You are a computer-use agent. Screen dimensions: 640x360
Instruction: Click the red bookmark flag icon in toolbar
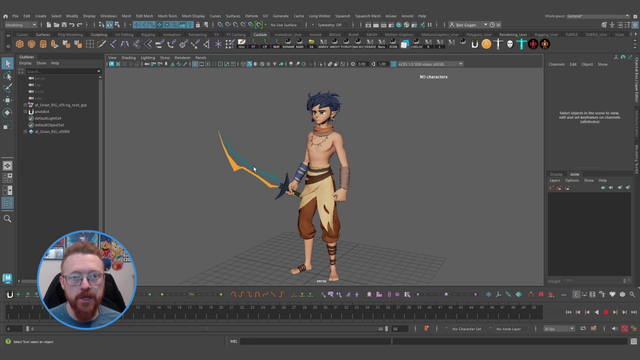[541, 294]
